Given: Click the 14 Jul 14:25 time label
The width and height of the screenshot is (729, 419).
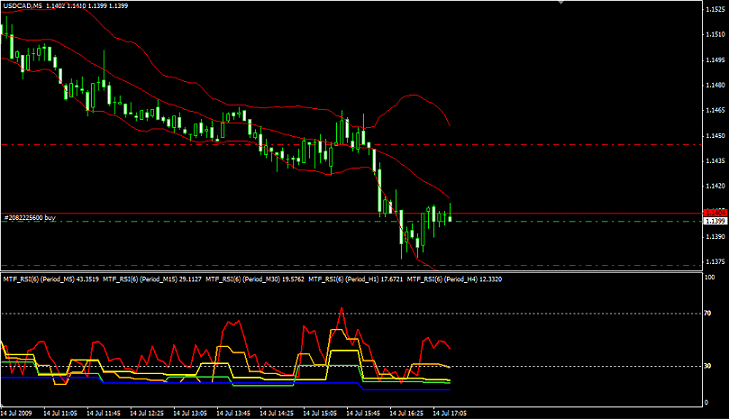Looking at the screenshot, I should coord(277,413).
